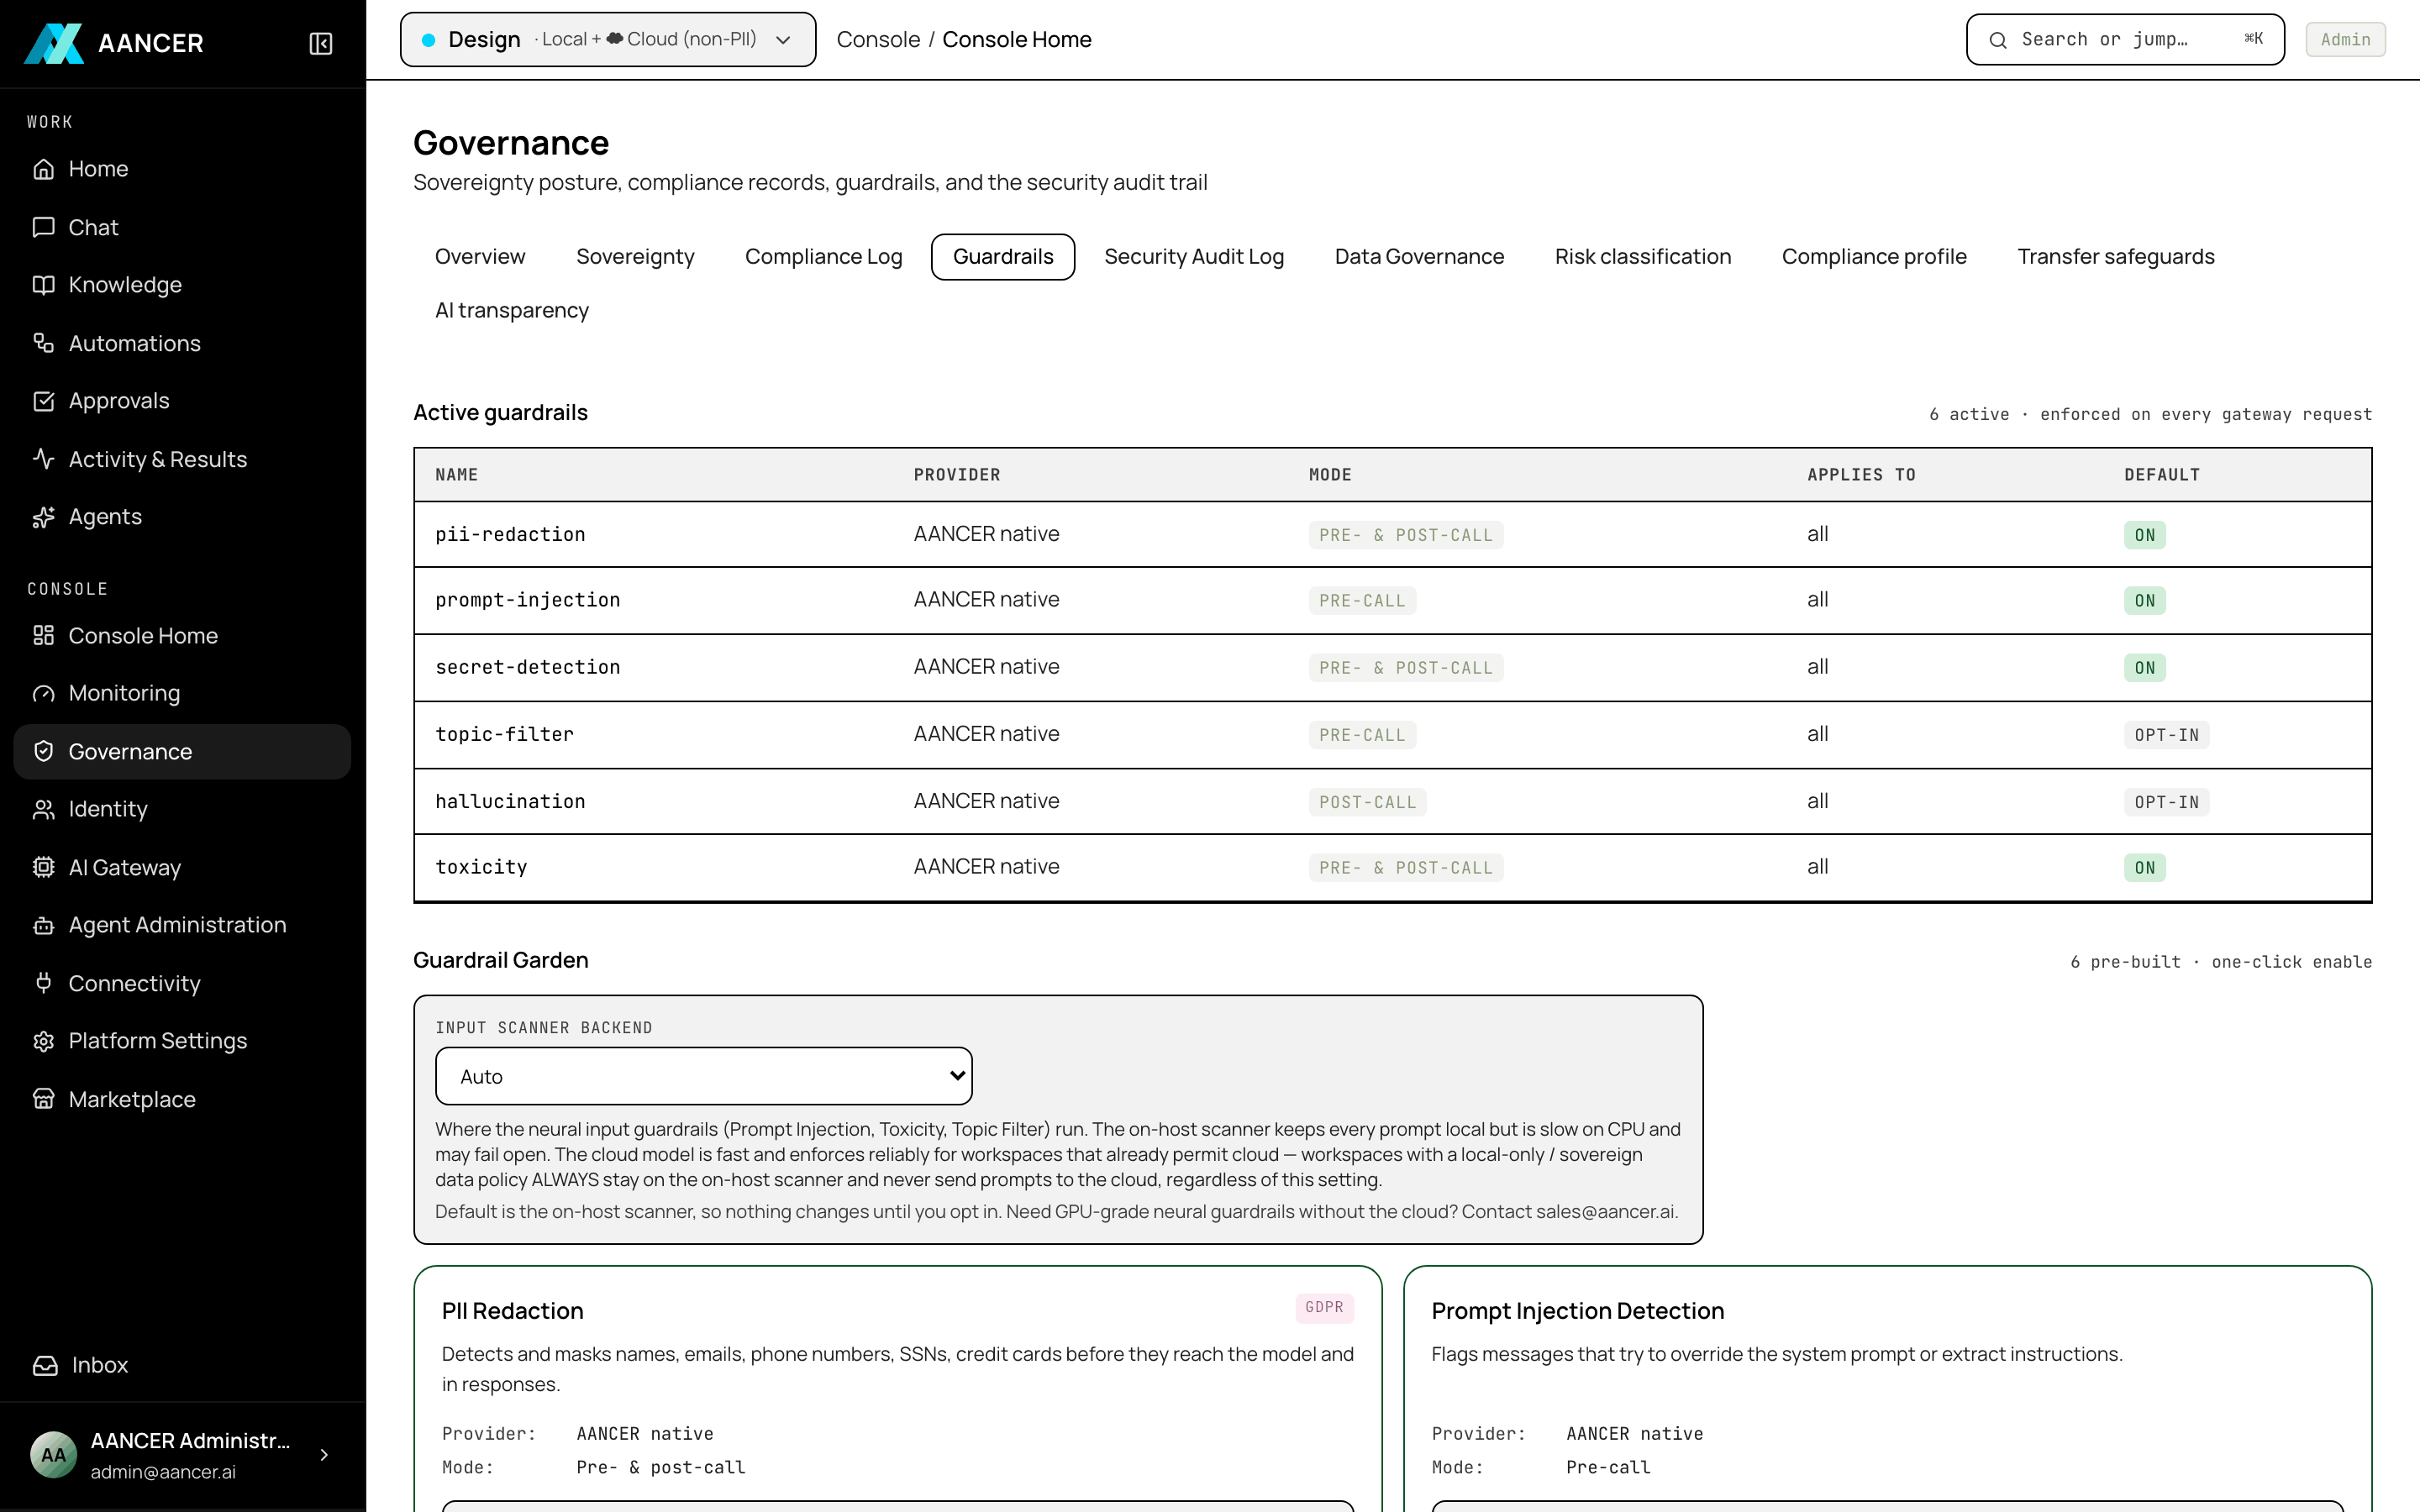Click the search magnifier icon

click(x=1998, y=40)
